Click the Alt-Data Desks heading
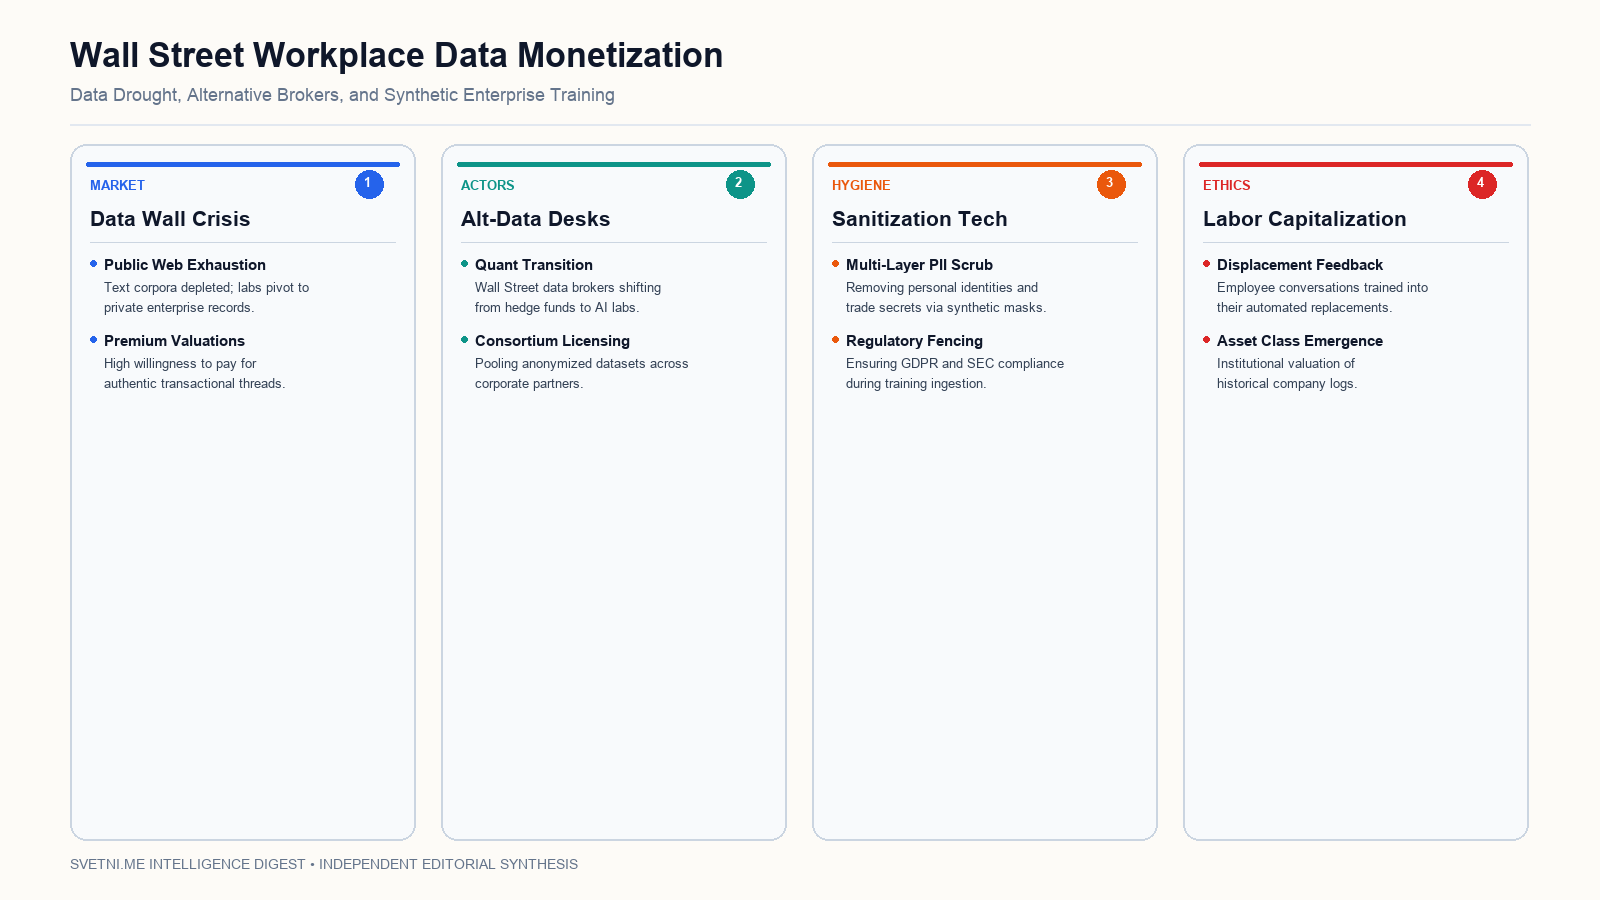Image resolution: width=1600 pixels, height=900 pixels. coord(535,219)
